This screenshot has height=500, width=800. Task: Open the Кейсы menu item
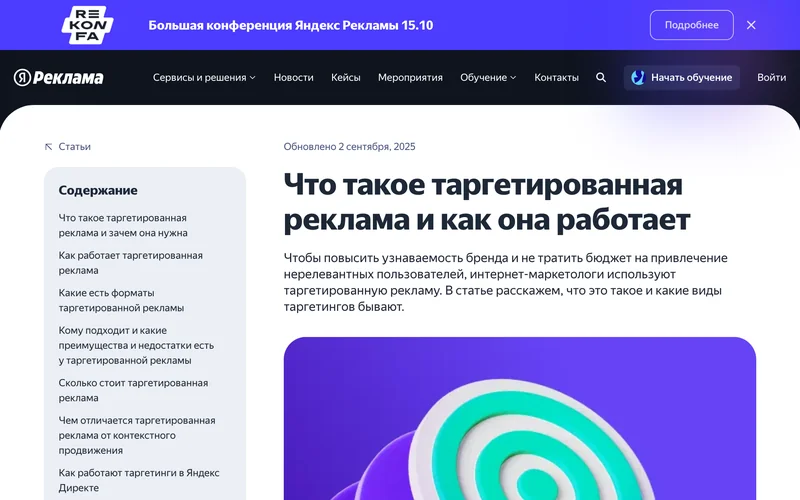(345, 78)
